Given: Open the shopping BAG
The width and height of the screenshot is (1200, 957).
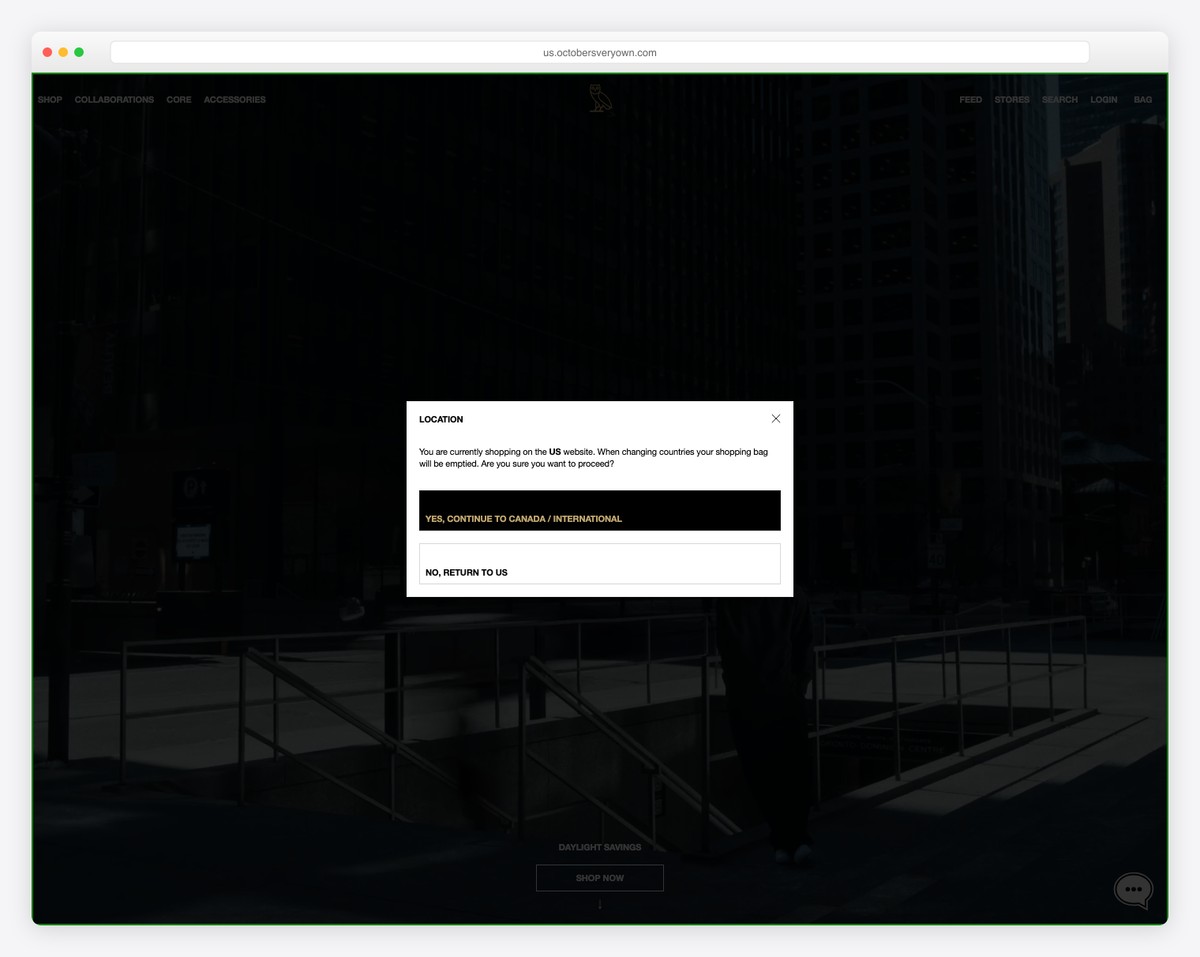Looking at the screenshot, I should (x=1142, y=99).
